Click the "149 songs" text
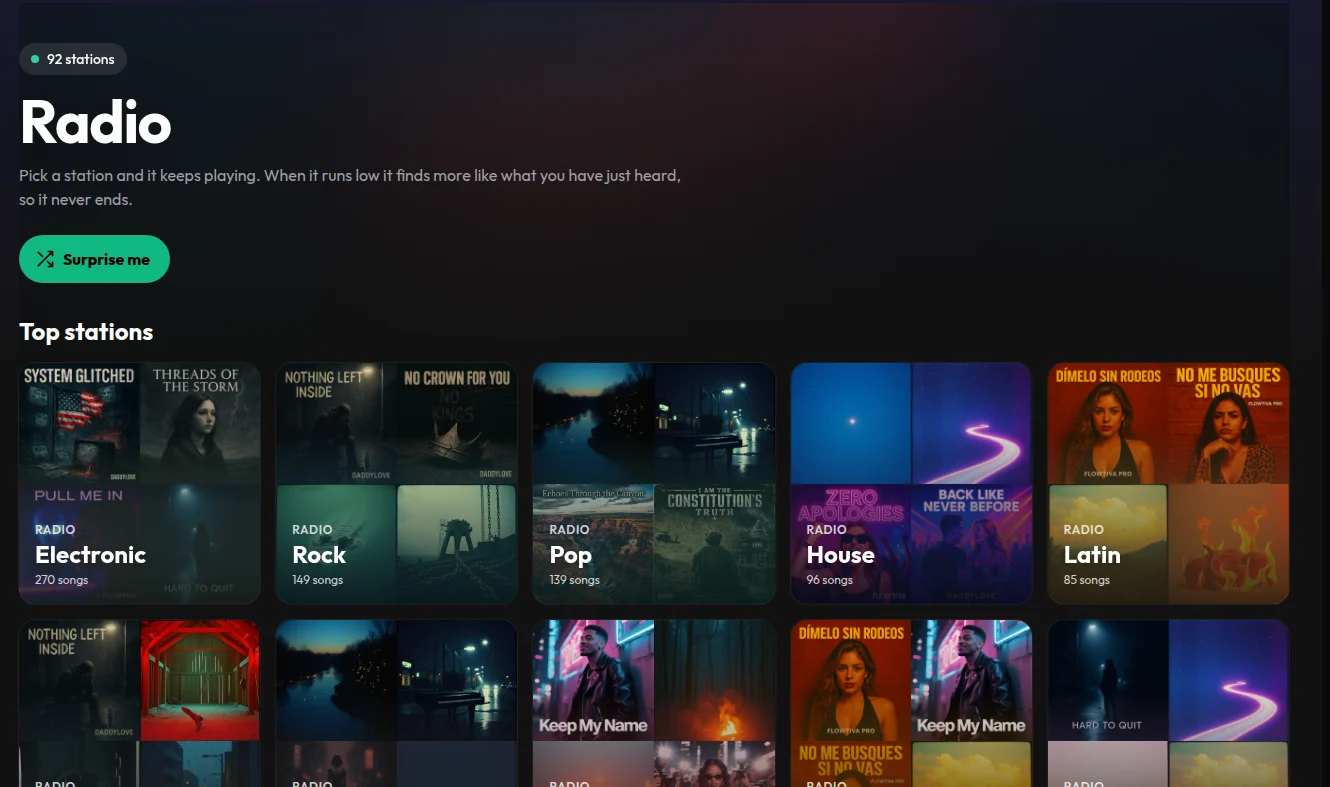This screenshot has height=787, width=1330. pos(318,580)
